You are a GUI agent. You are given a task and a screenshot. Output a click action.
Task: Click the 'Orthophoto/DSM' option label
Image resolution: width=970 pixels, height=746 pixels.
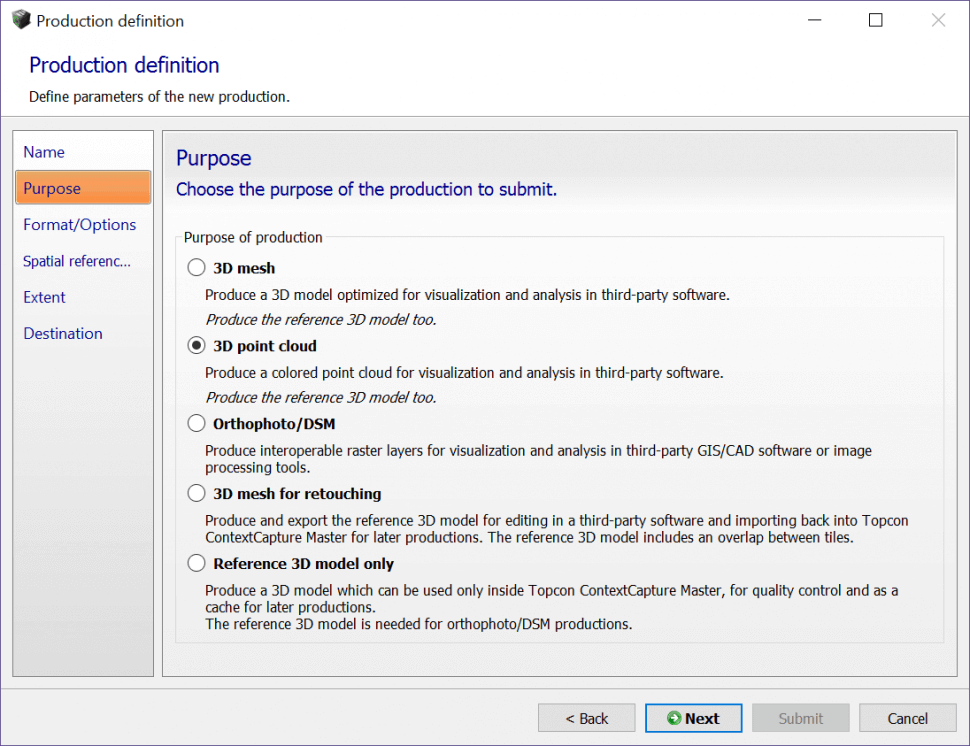[274, 424]
